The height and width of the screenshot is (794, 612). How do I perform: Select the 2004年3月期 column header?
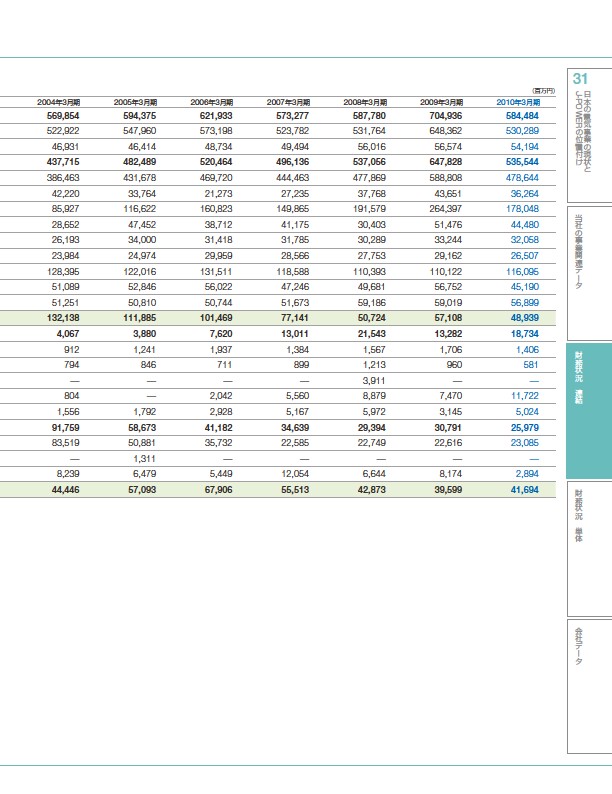click(58, 102)
